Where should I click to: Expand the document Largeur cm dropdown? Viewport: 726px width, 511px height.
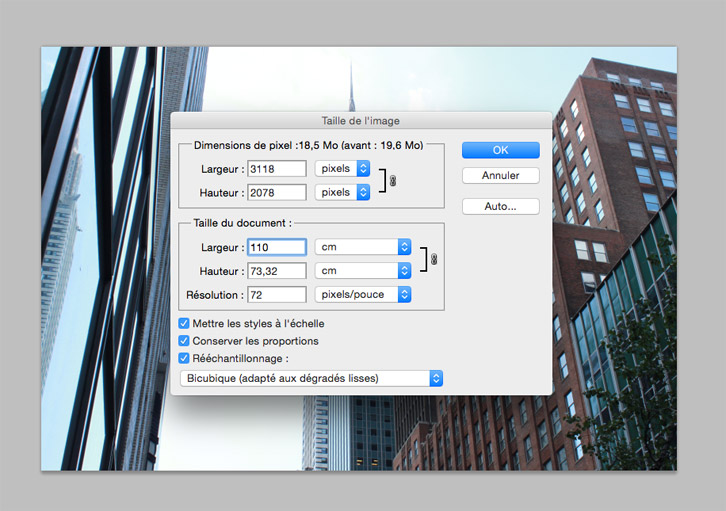pos(363,246)
